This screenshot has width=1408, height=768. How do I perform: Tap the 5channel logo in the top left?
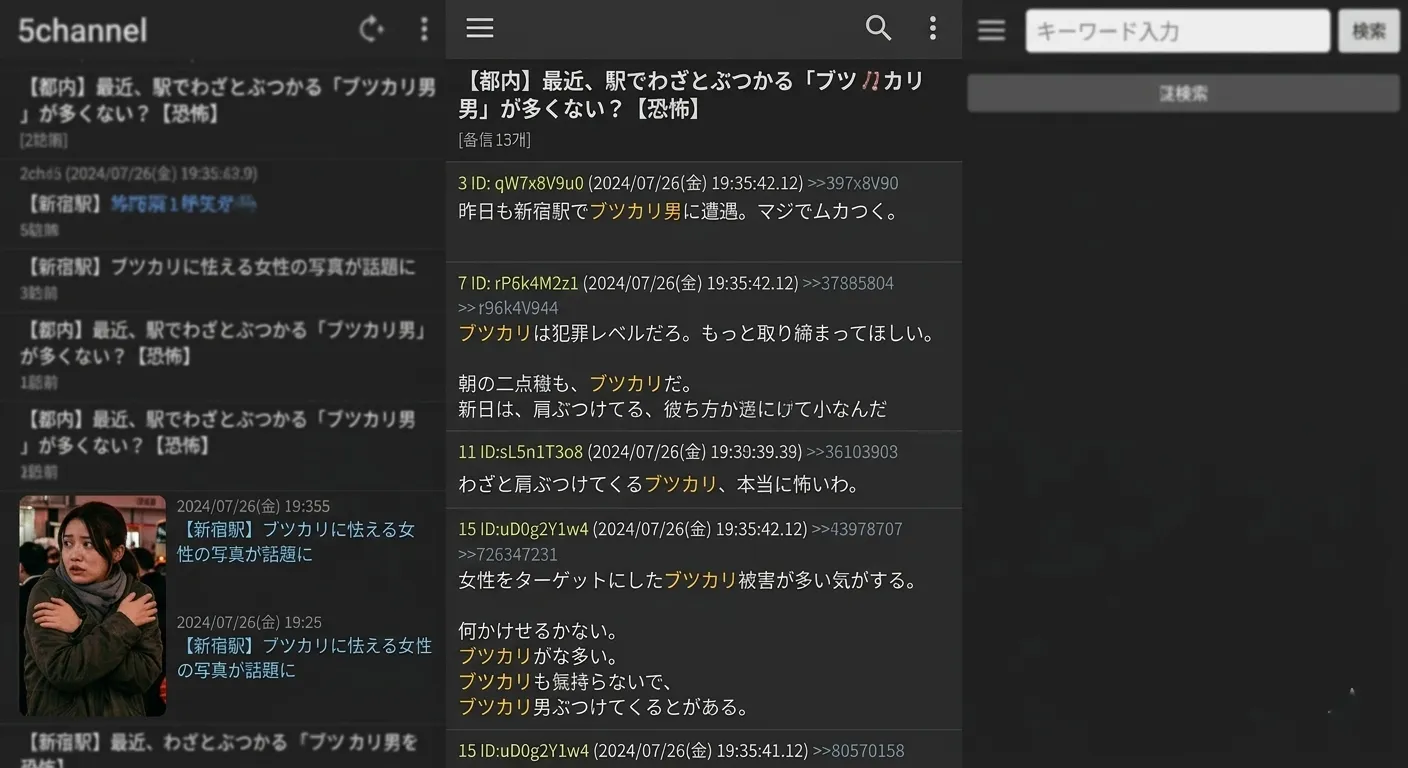82,29
